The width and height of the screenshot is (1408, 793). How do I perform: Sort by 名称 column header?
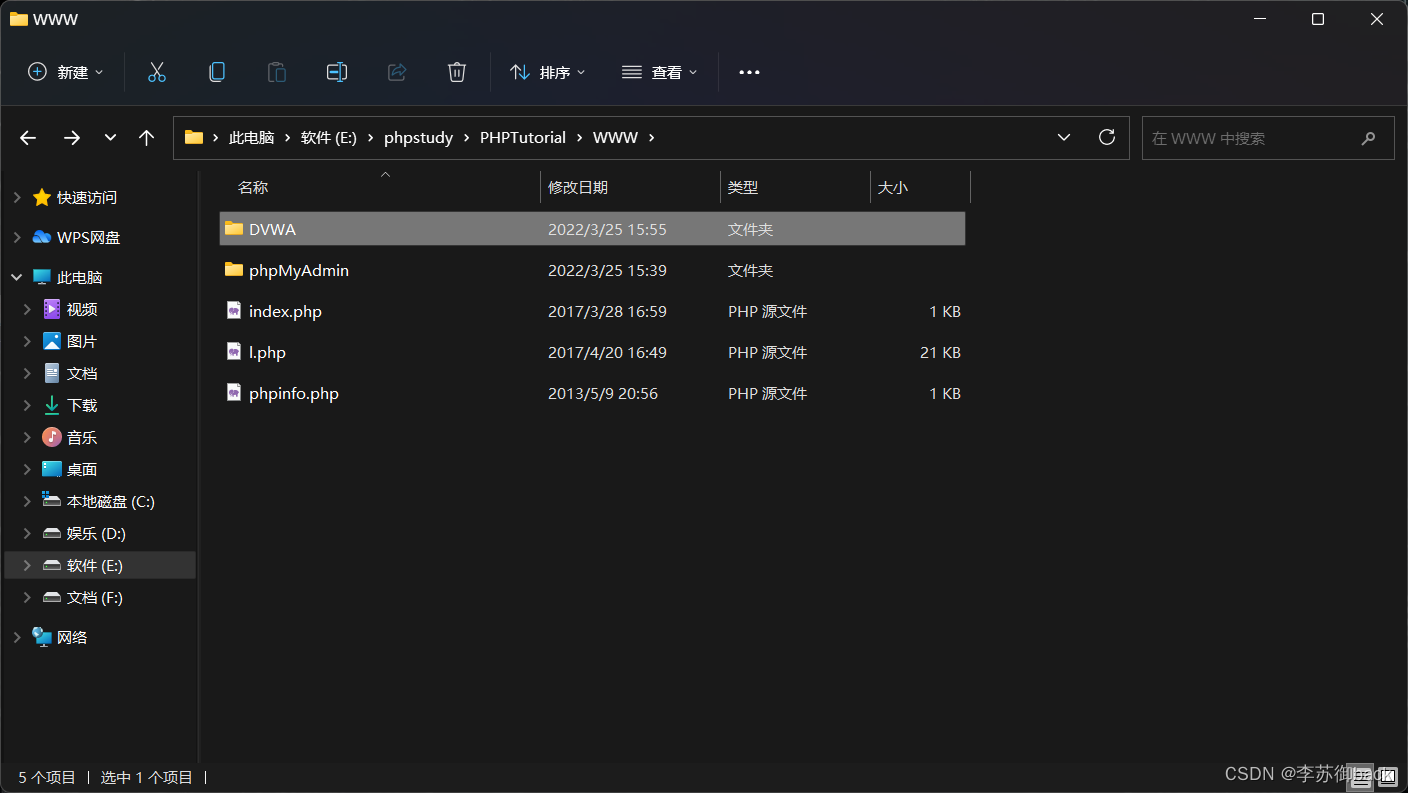[253, 187]
